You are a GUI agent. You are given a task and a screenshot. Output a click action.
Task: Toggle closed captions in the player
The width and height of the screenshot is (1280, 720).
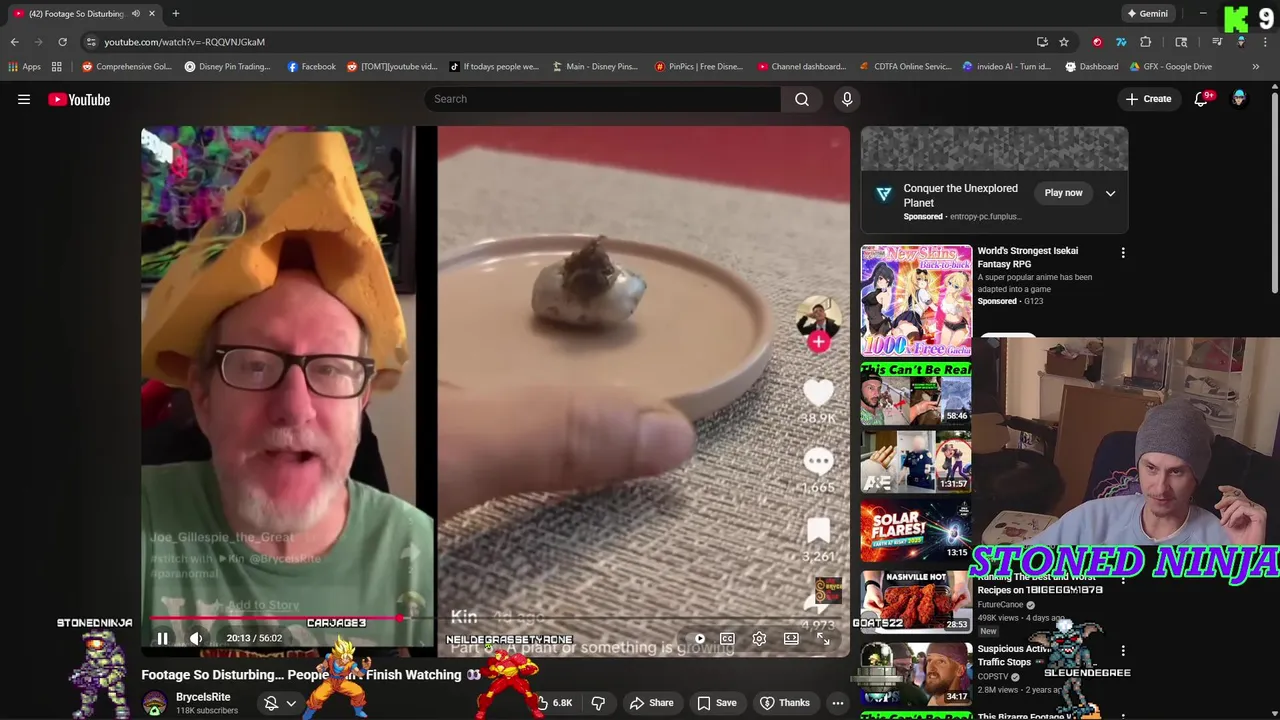click(x=727, y=639)
